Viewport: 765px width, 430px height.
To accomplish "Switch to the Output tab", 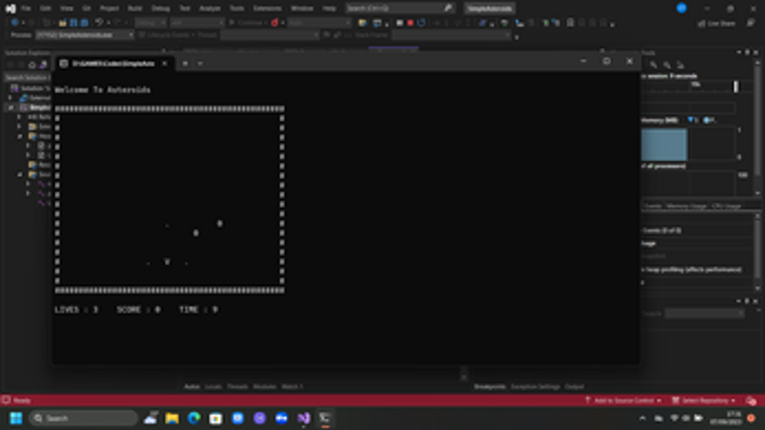I will [x=574, y=387].
